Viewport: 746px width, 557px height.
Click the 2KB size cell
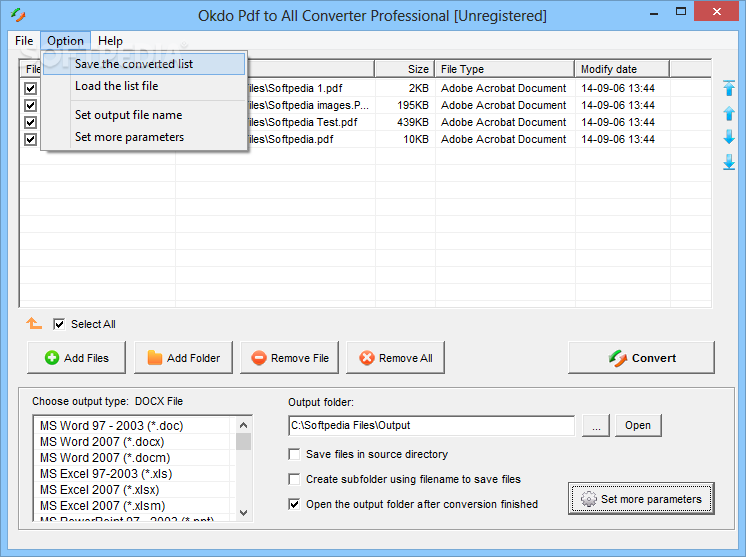(x=419, y=88)
